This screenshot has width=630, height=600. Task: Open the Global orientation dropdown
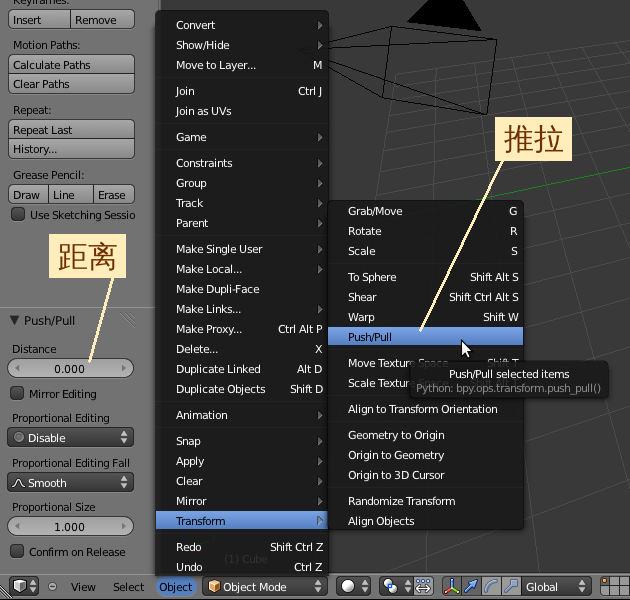pyautogui.click(x=556, y=587)
